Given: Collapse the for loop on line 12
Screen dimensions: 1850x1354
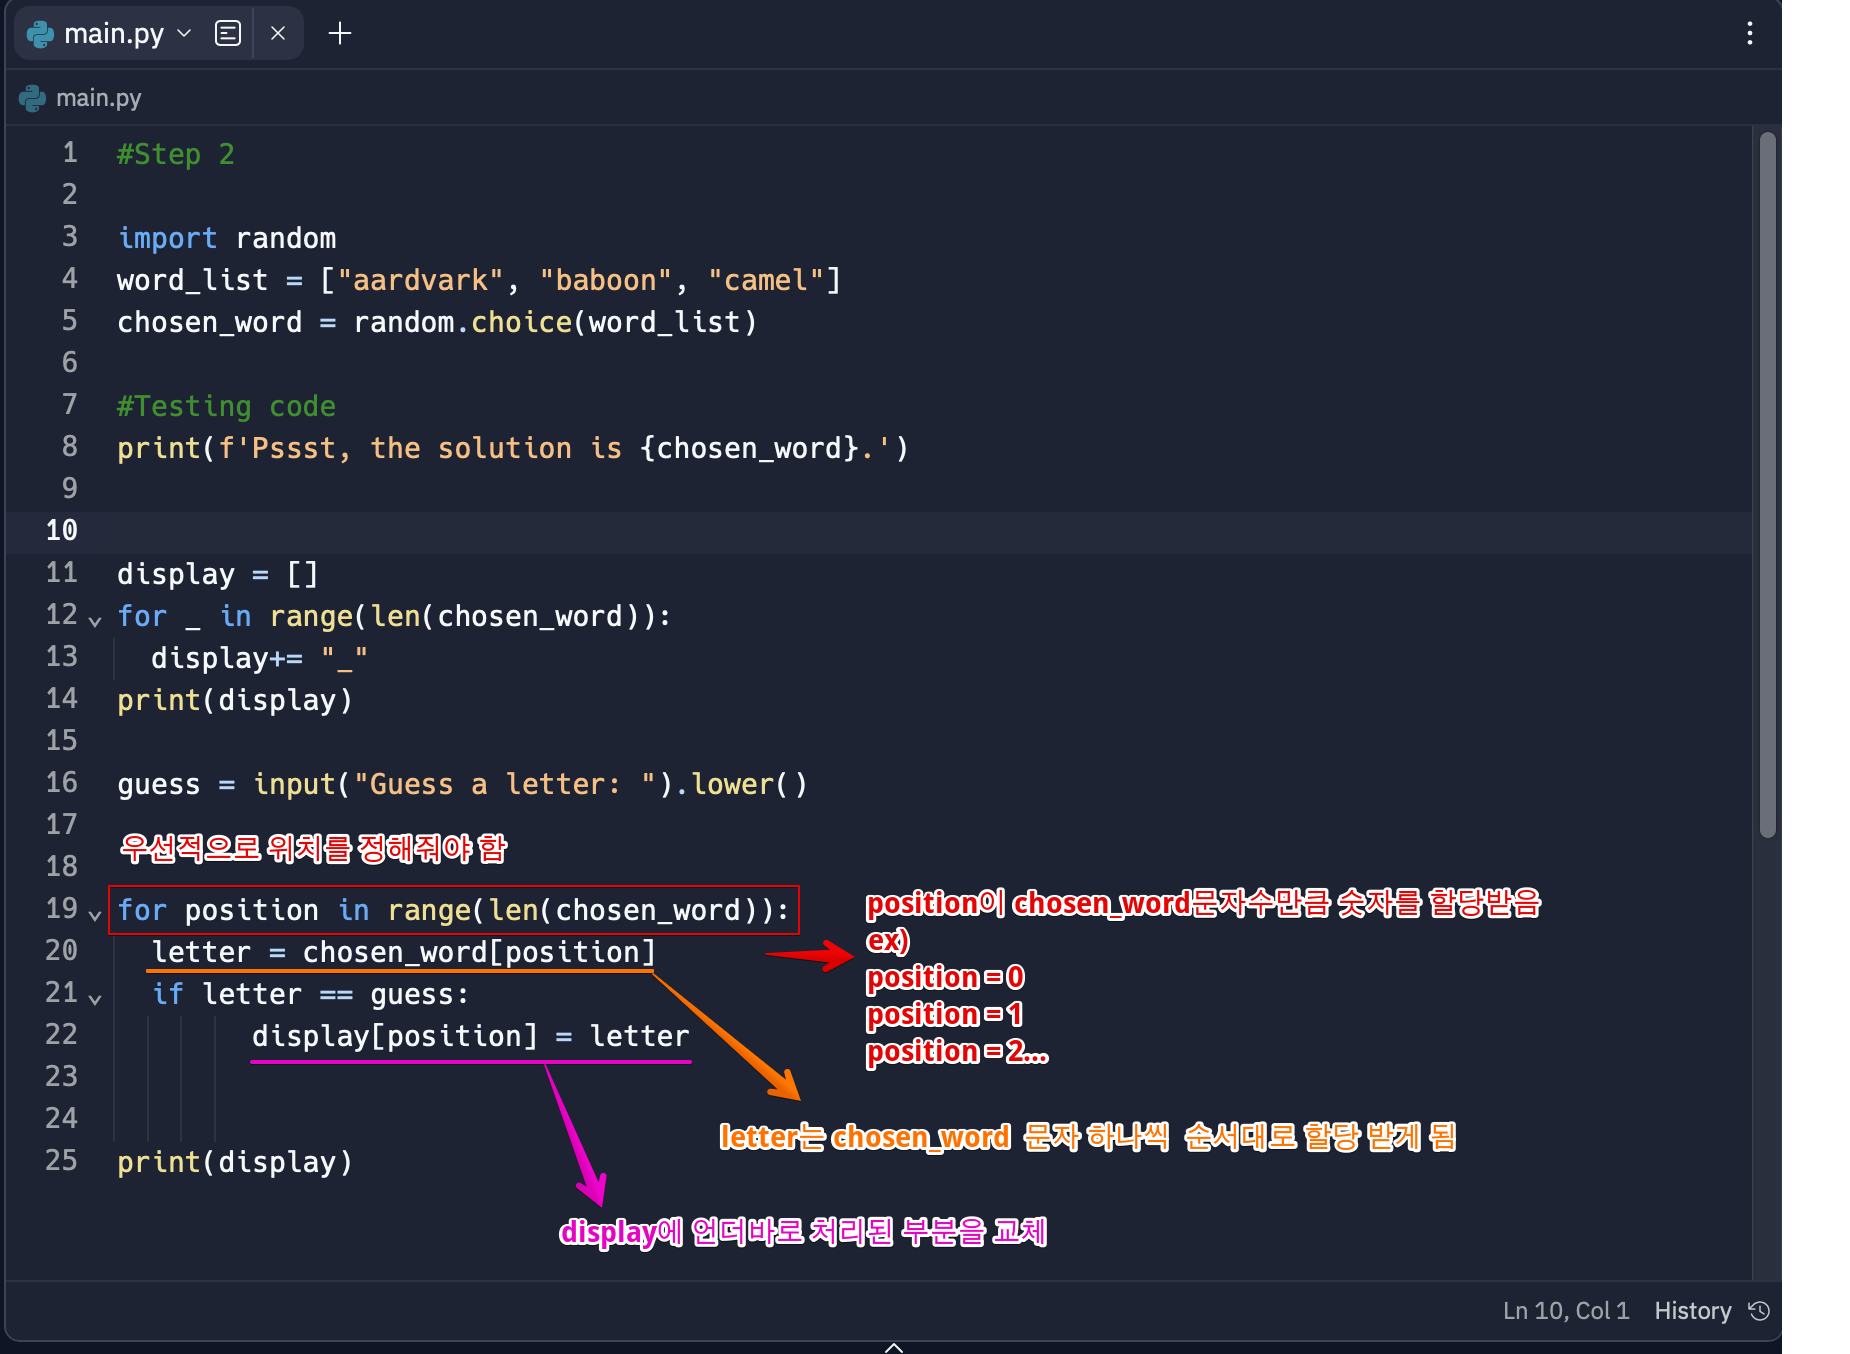Looking at the screenshot, I should coord(95,621).
